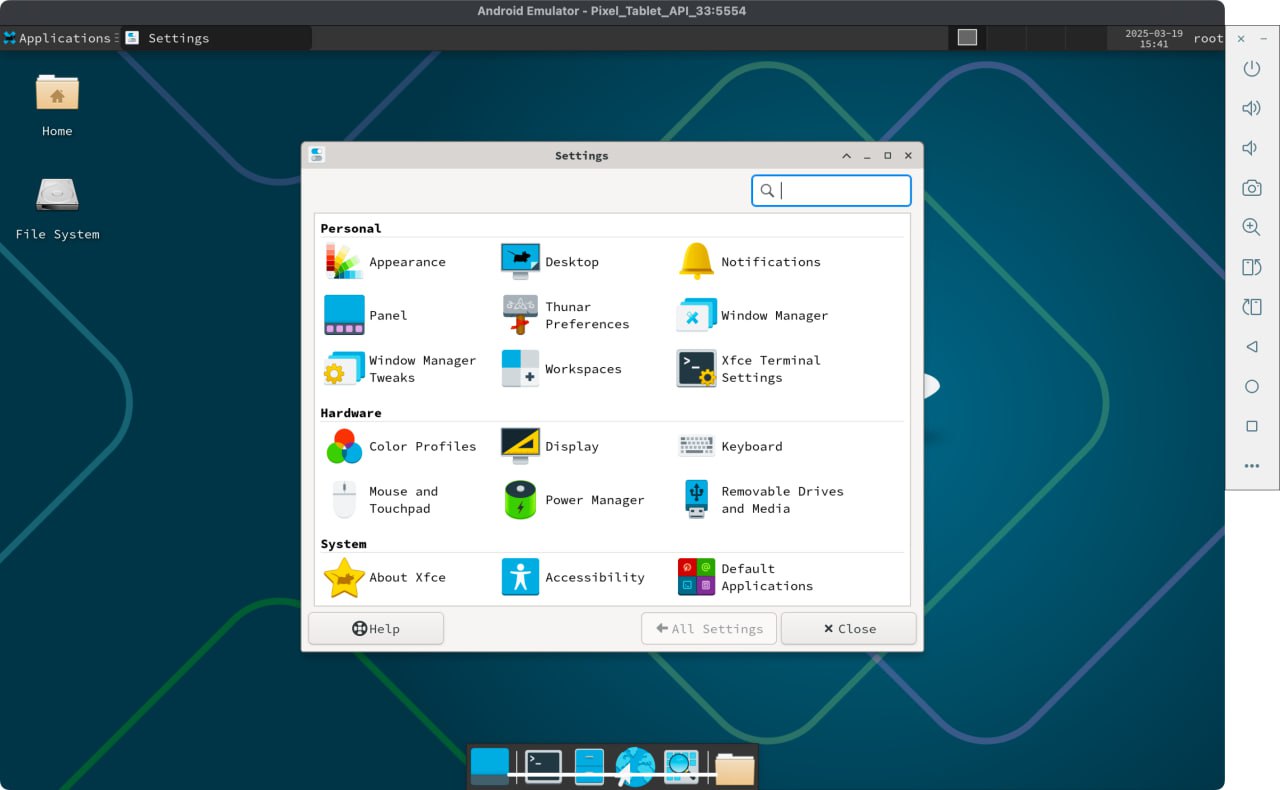The height and width of the screenshot is (790, 1280).
Task: Open Keyboard settings
Action: 697,446
